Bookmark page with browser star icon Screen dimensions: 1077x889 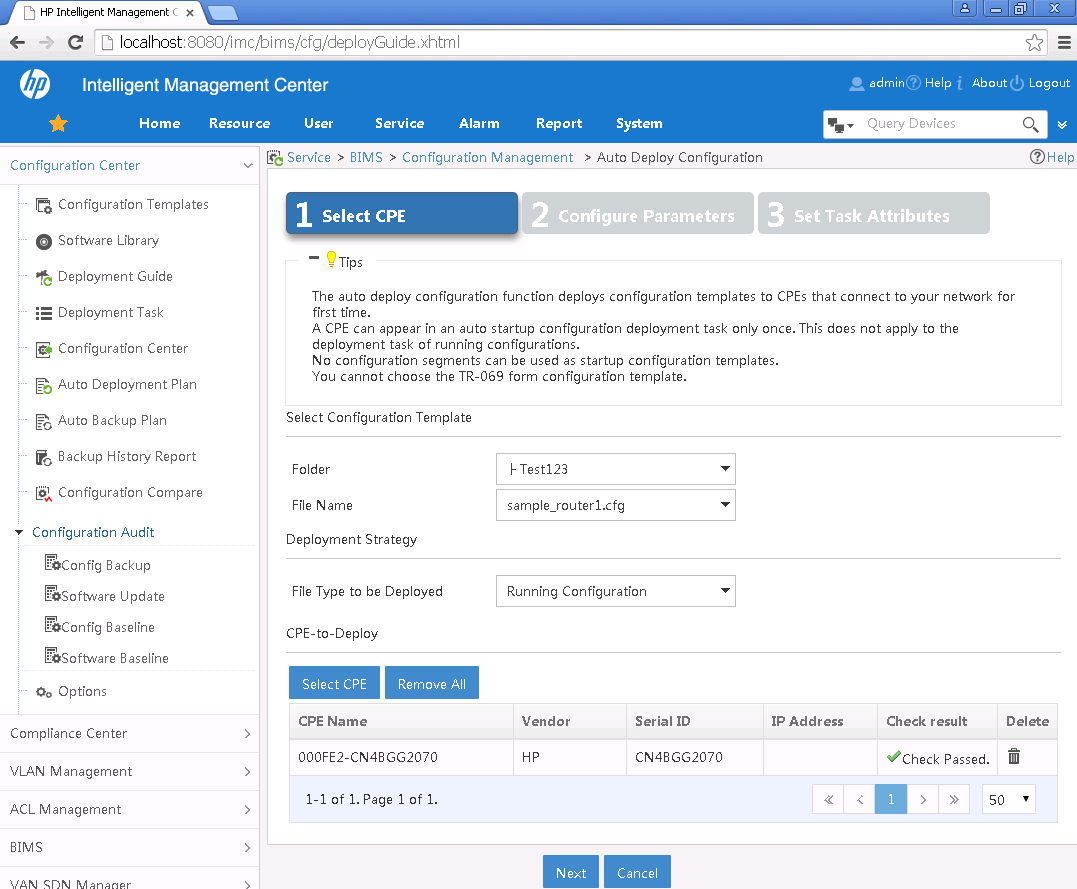[x=1034, y=43]
